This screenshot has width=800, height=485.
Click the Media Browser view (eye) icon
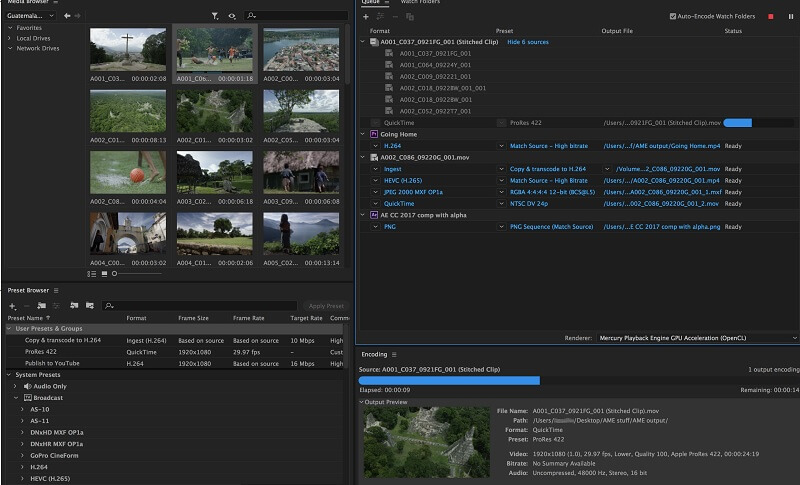(x=232, y=16)
